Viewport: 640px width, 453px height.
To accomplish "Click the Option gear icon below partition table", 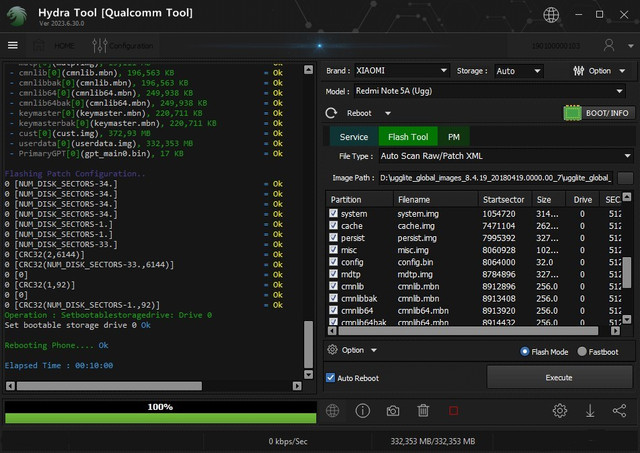I will pos(332,350).
